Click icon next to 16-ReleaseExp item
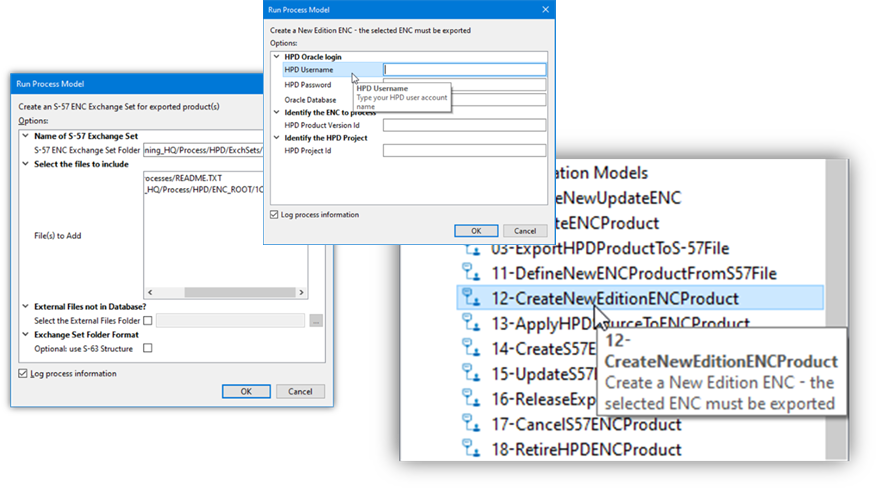This screenshot has width=882, height=494. pyautogui.click(x=472, y=399)
